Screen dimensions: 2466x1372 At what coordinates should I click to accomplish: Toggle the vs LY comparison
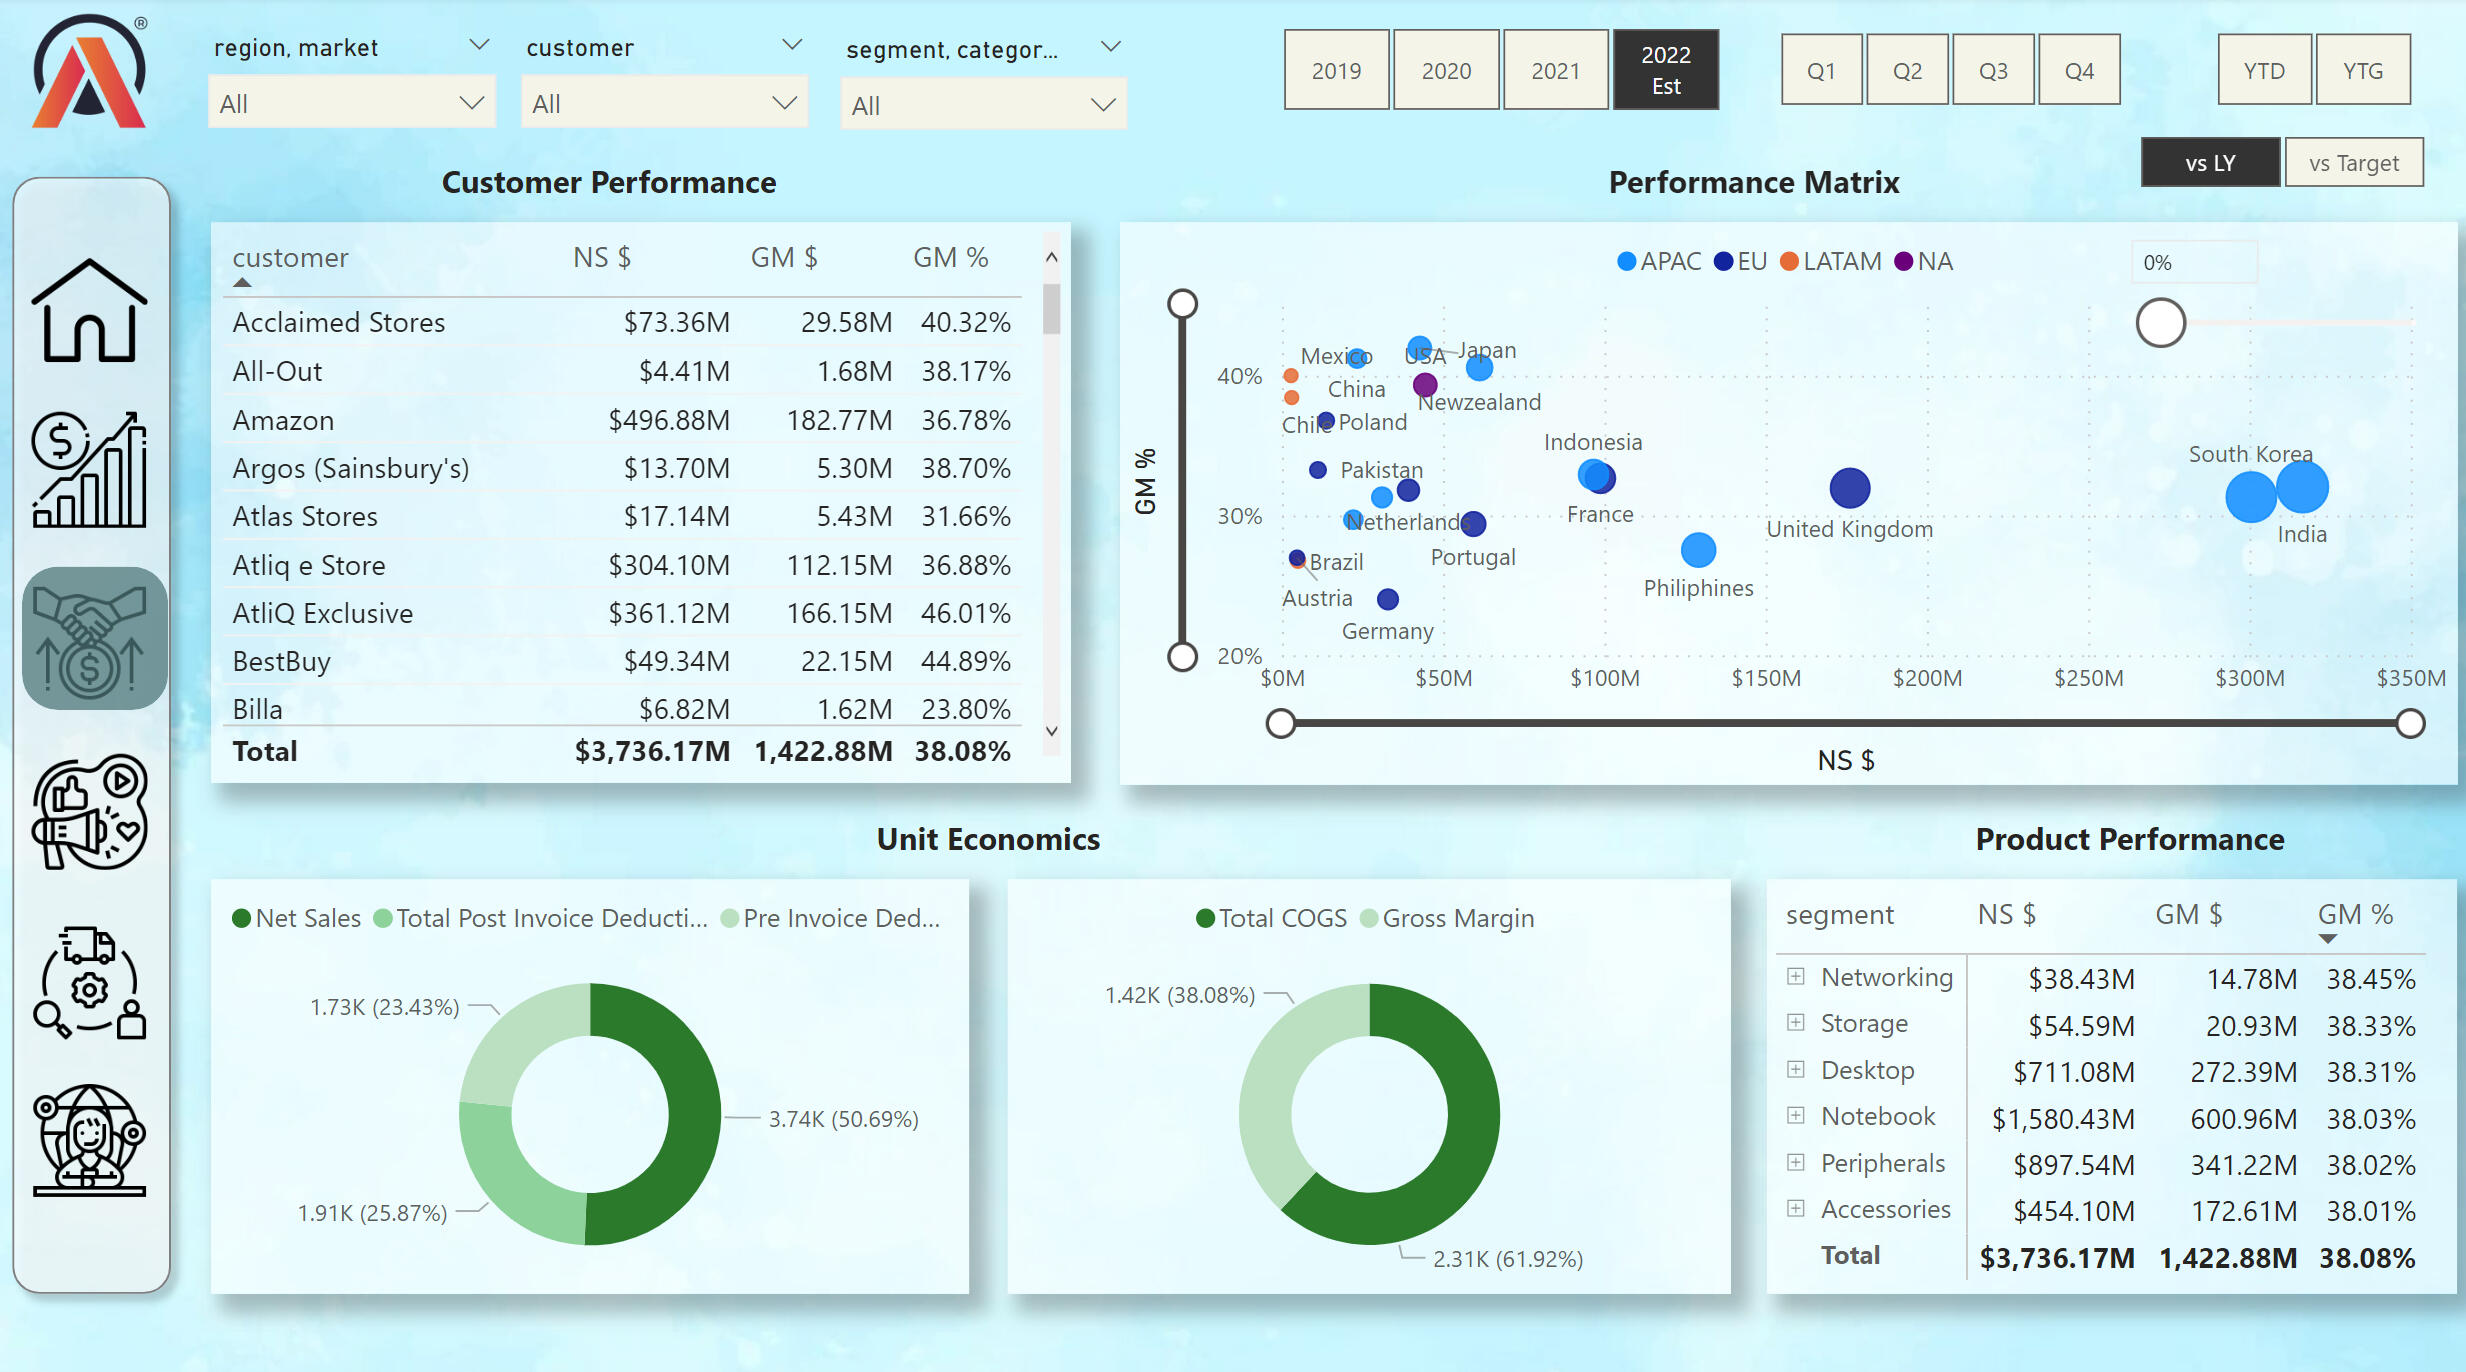pyautogui.click(x=2209, y=163)
